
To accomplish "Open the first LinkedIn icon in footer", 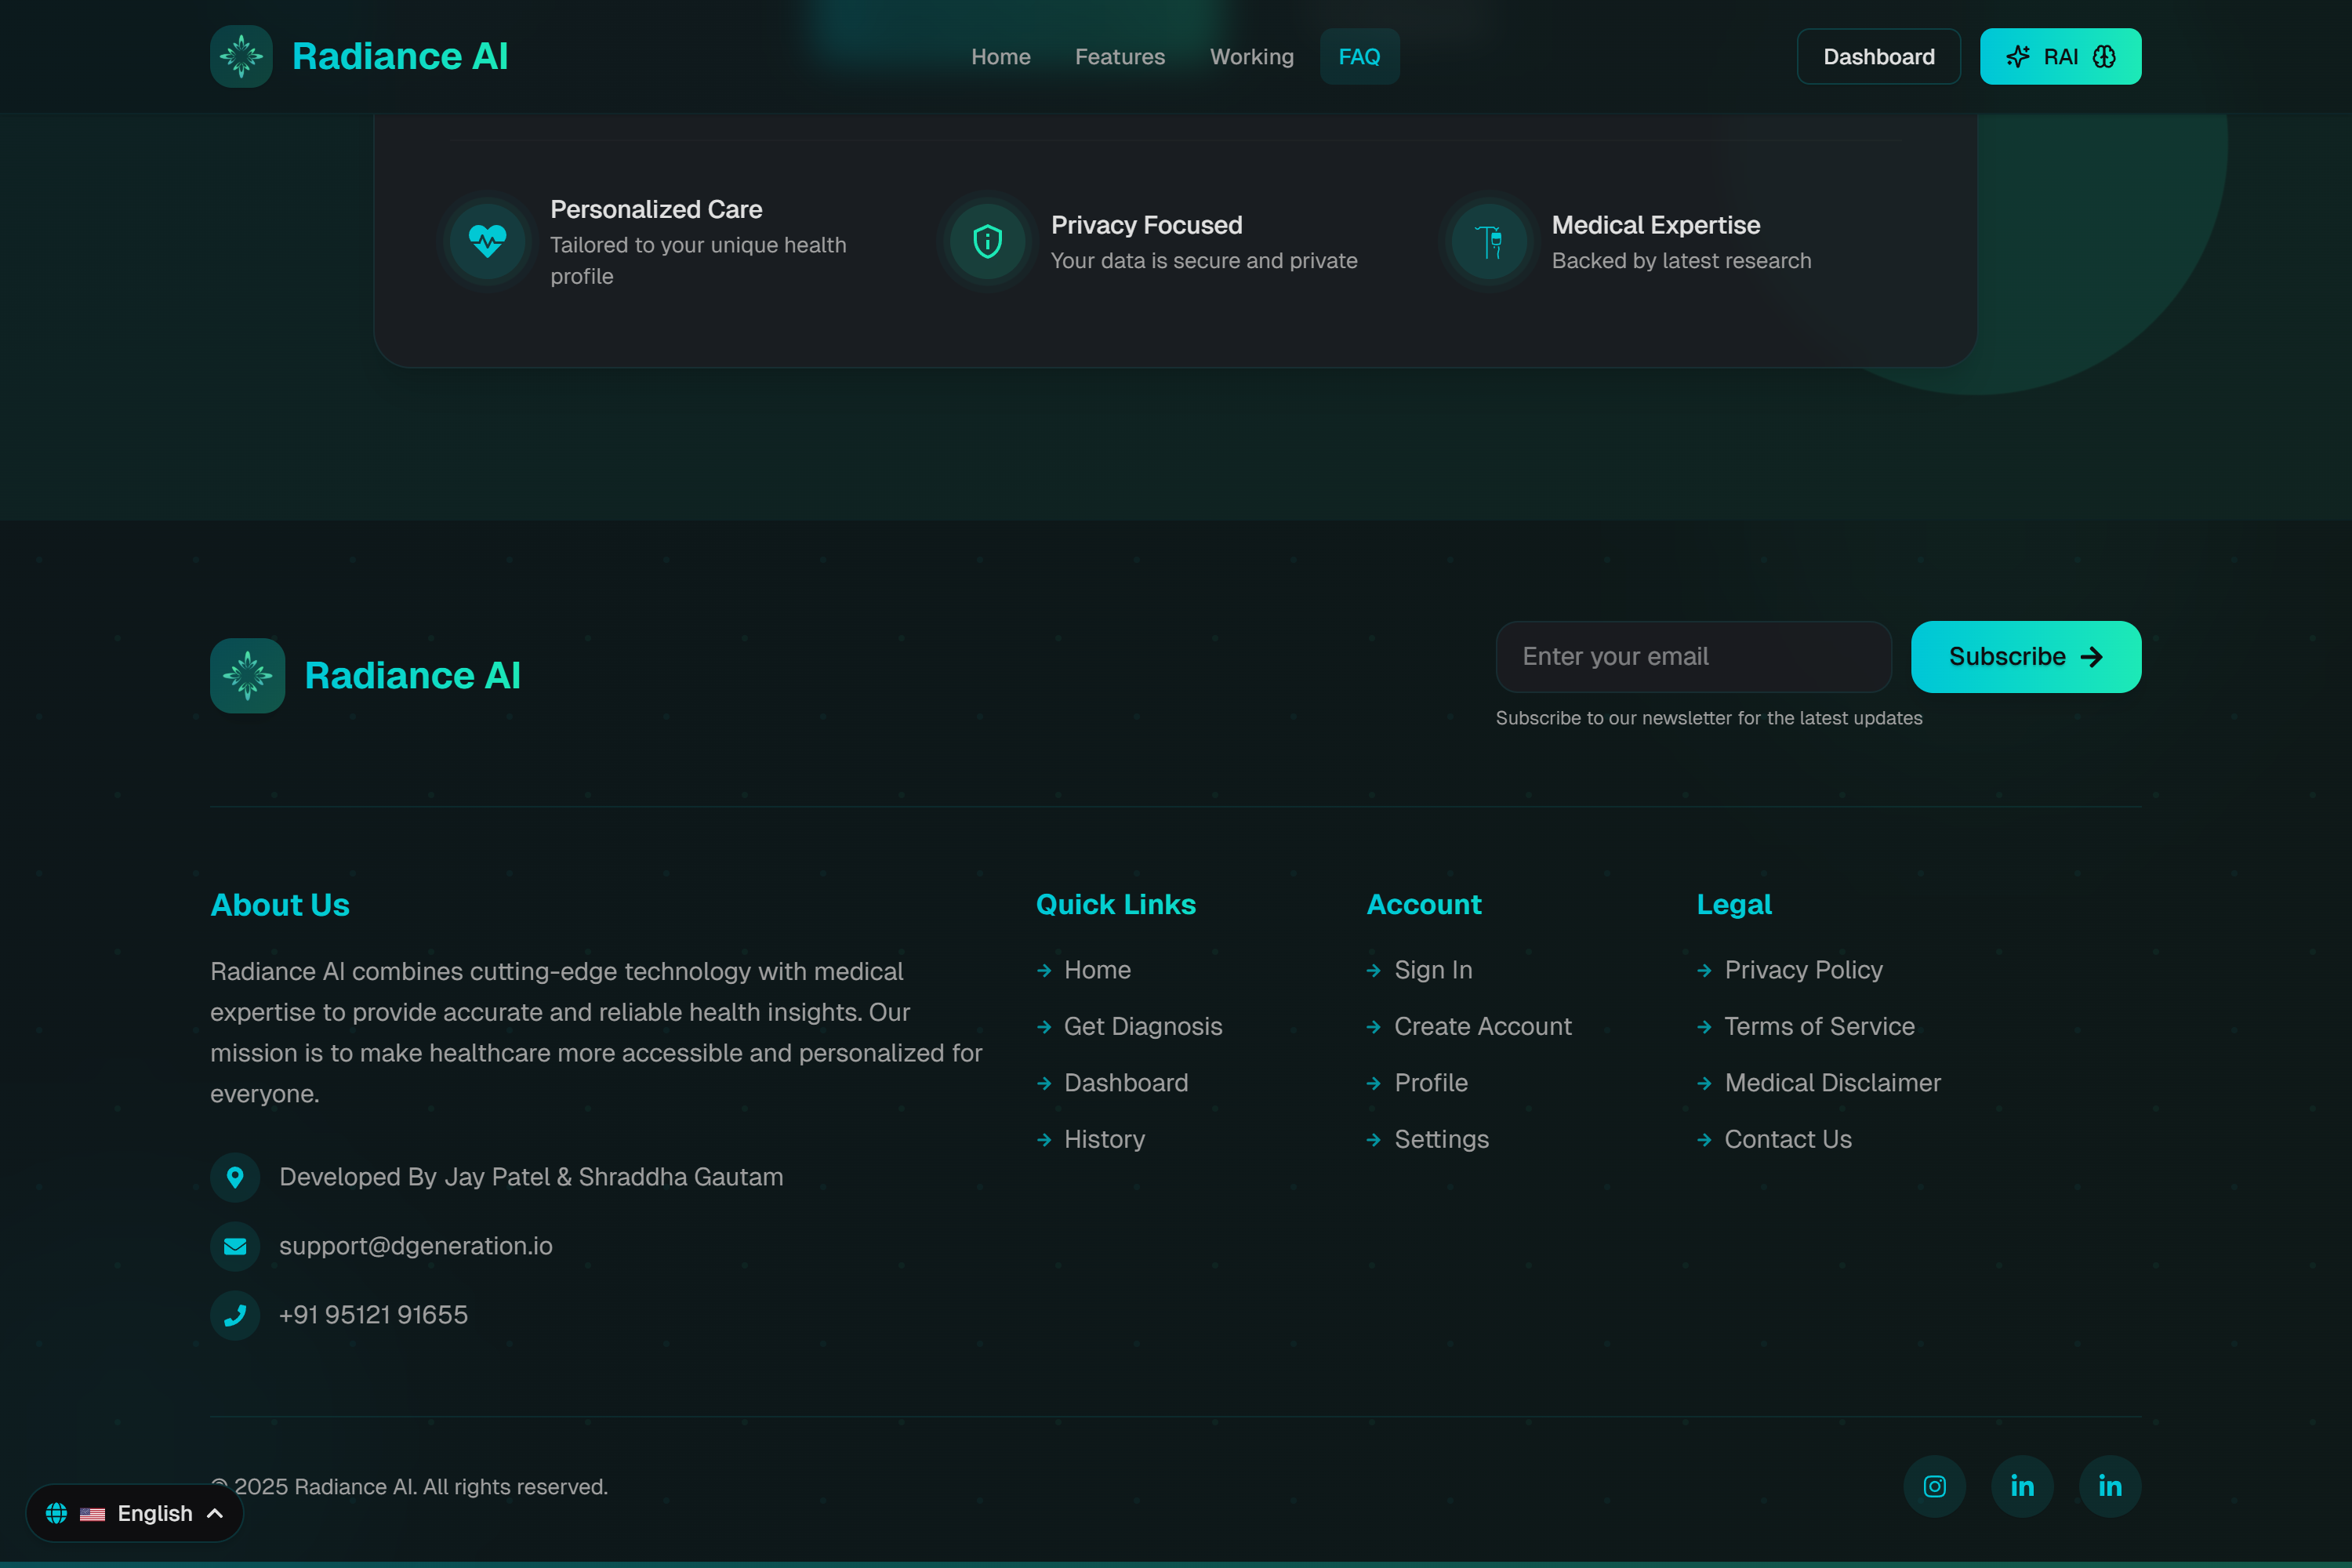I will point(2022,1486).
